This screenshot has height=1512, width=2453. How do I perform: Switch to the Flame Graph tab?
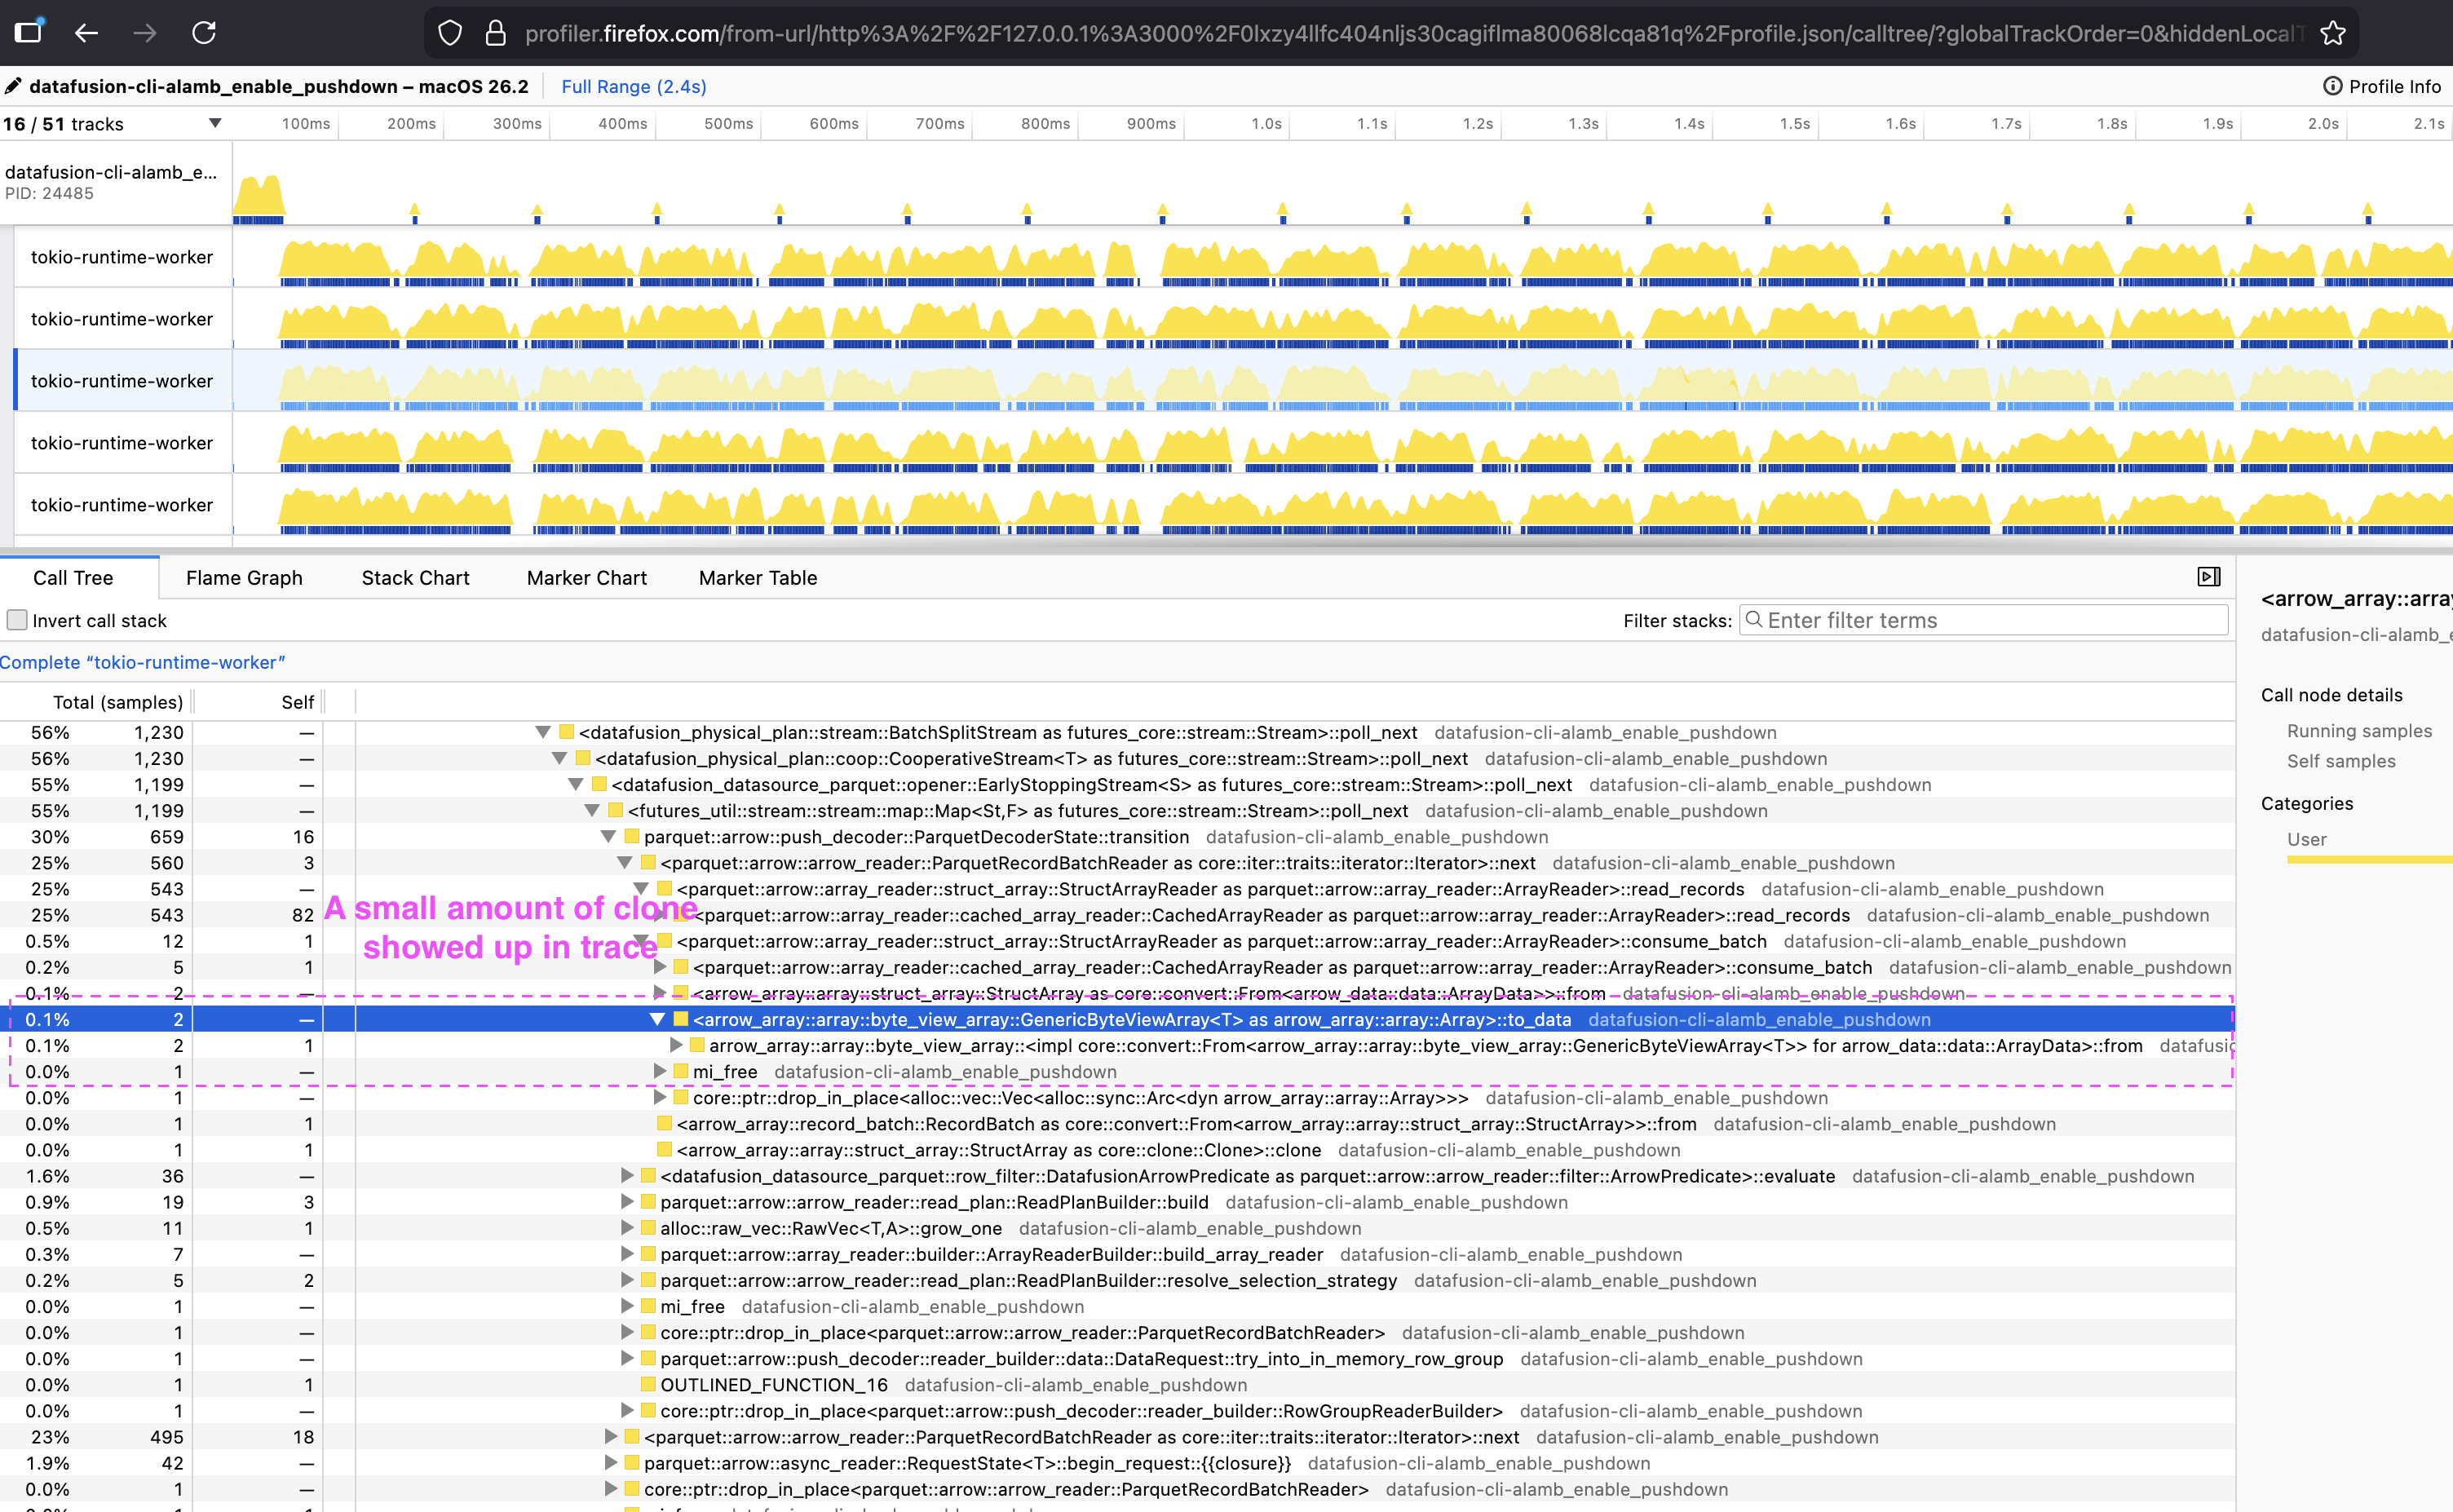(244, 578)
